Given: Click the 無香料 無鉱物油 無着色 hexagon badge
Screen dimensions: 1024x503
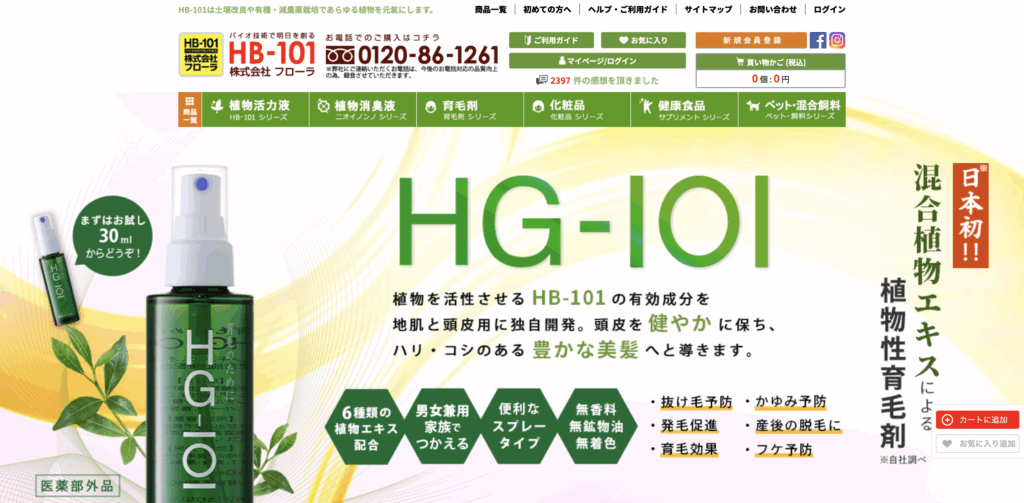Looking at the screenshot, I should [x=595, y=428].
